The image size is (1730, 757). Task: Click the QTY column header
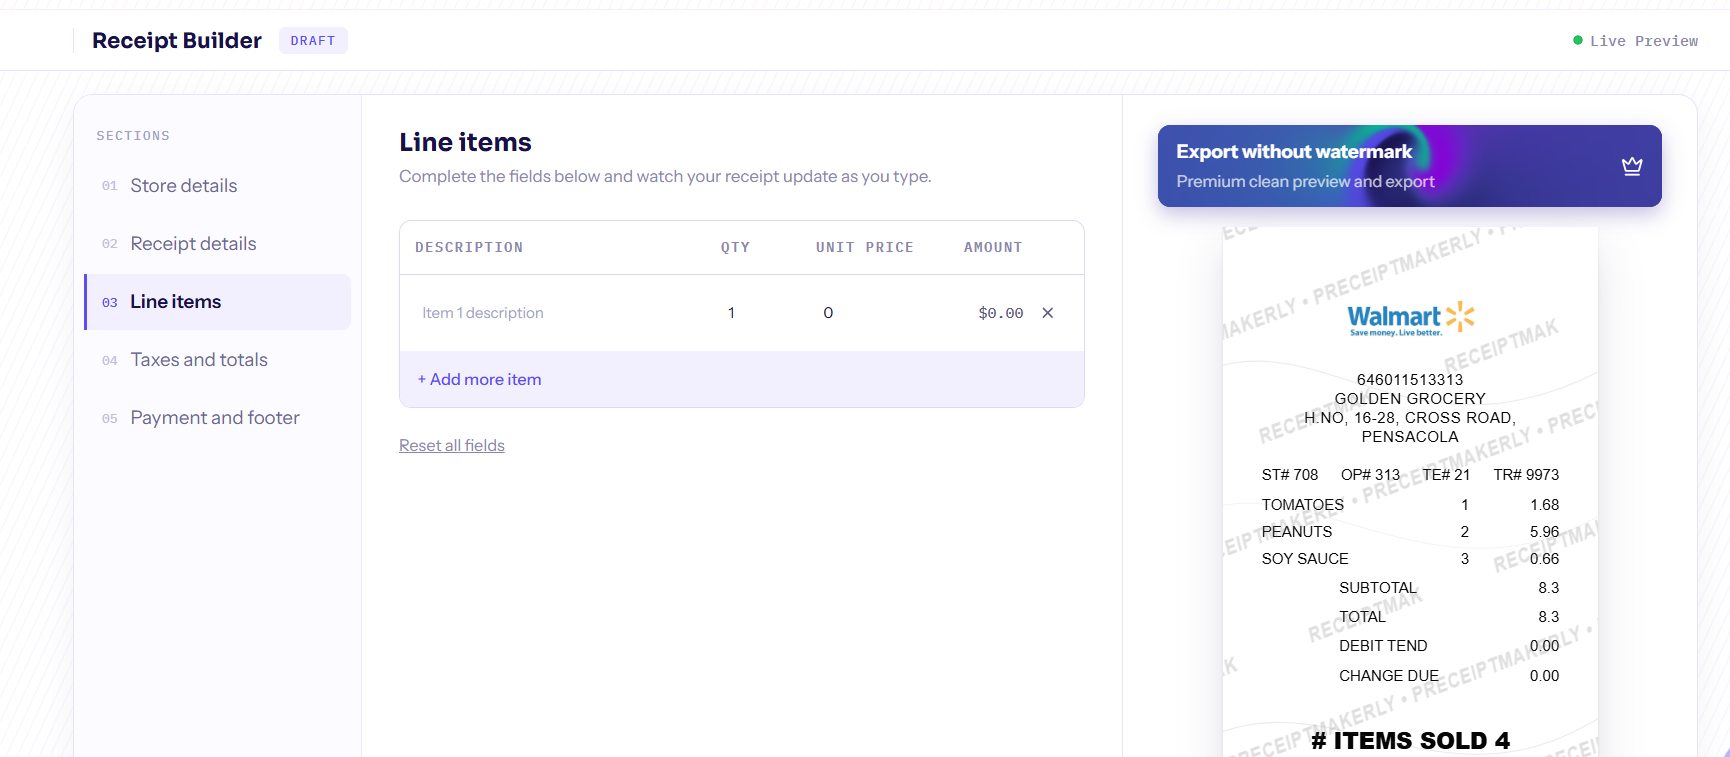click(735, 248)
